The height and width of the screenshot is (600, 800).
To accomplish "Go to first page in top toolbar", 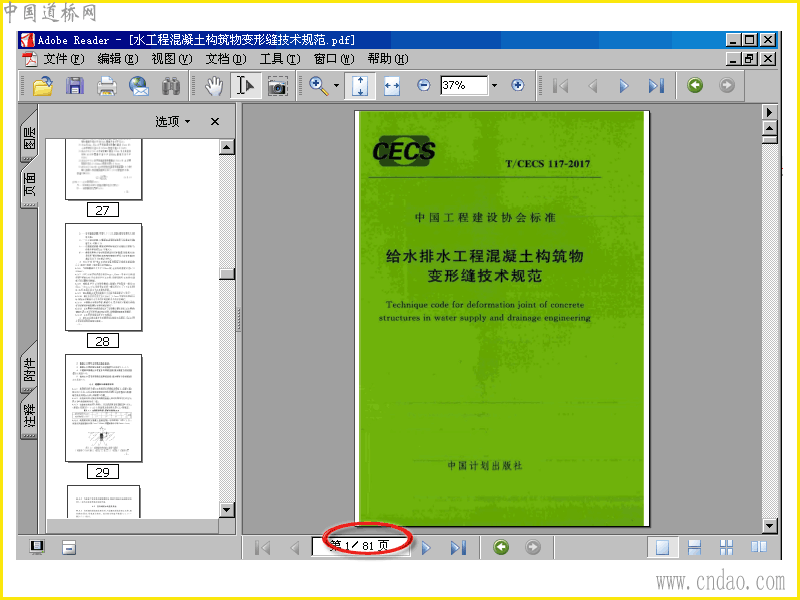I will [560, 85].
